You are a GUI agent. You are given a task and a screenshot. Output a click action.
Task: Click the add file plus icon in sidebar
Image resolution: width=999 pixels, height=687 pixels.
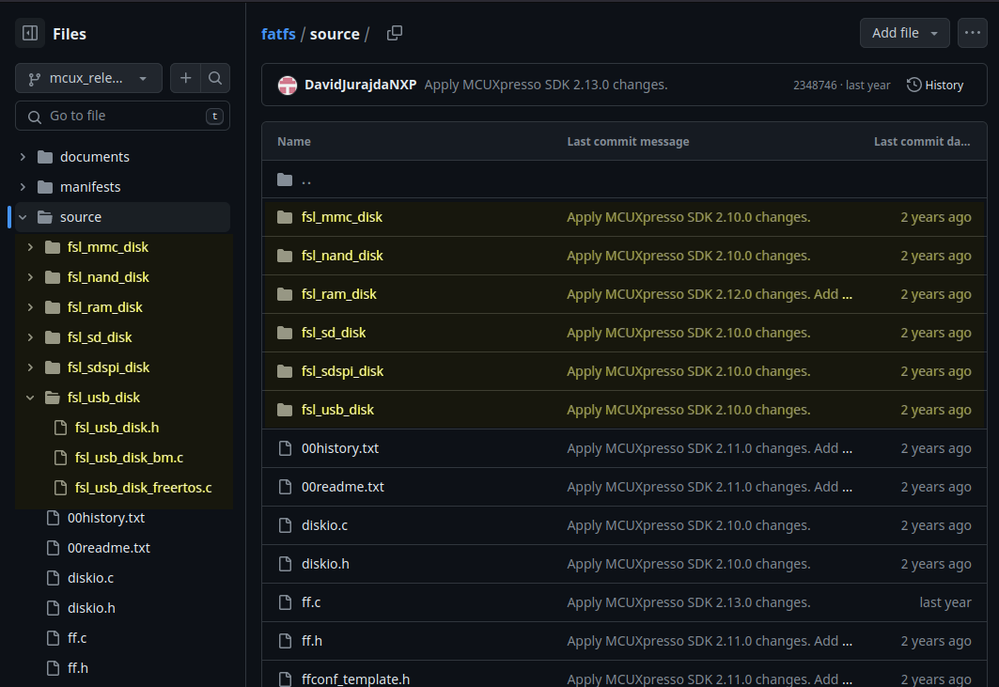pyautogui.click(x=186, y=78)
